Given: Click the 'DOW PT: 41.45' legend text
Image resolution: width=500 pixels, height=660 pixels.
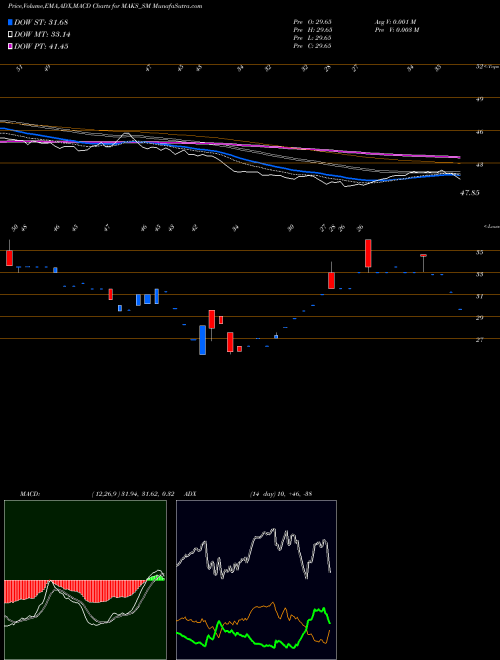Looking at the screenshot, I should tap(41, 46).
